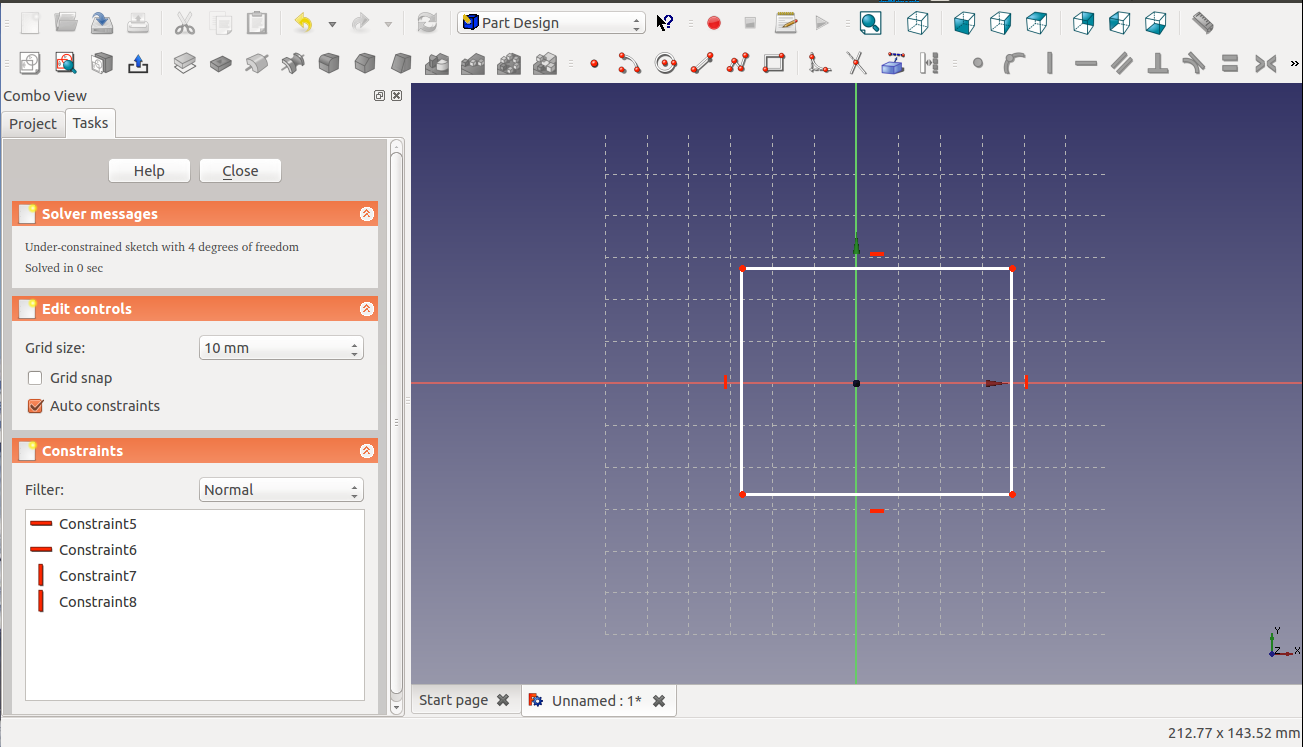The height and width of the screenshot is (747, 1303).
Task: Select the sketcher Point tool
Action: [x=594, y=64]
